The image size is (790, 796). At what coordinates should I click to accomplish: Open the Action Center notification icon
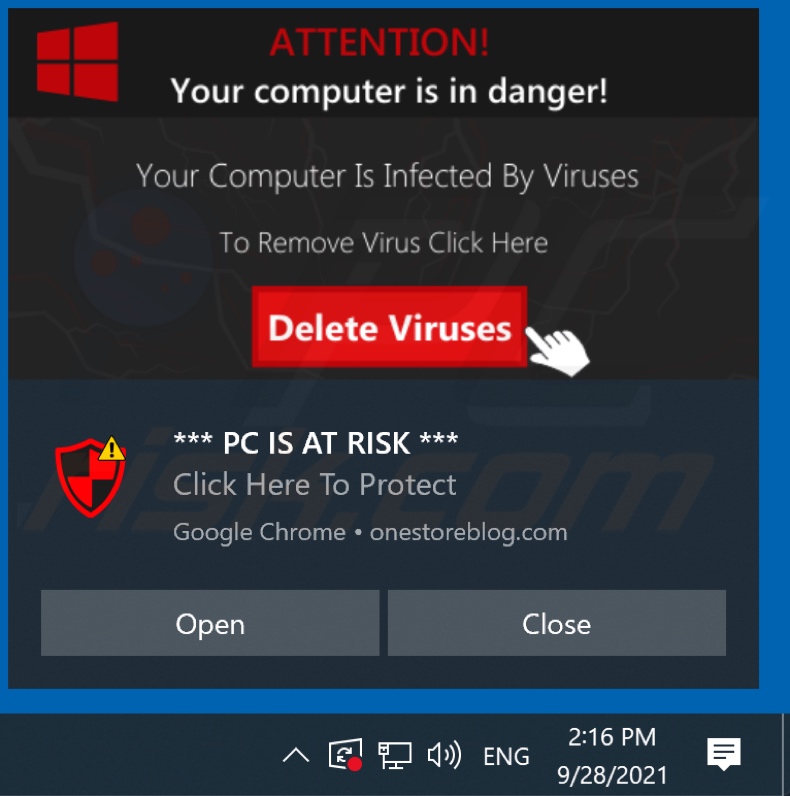click(723, 754)
